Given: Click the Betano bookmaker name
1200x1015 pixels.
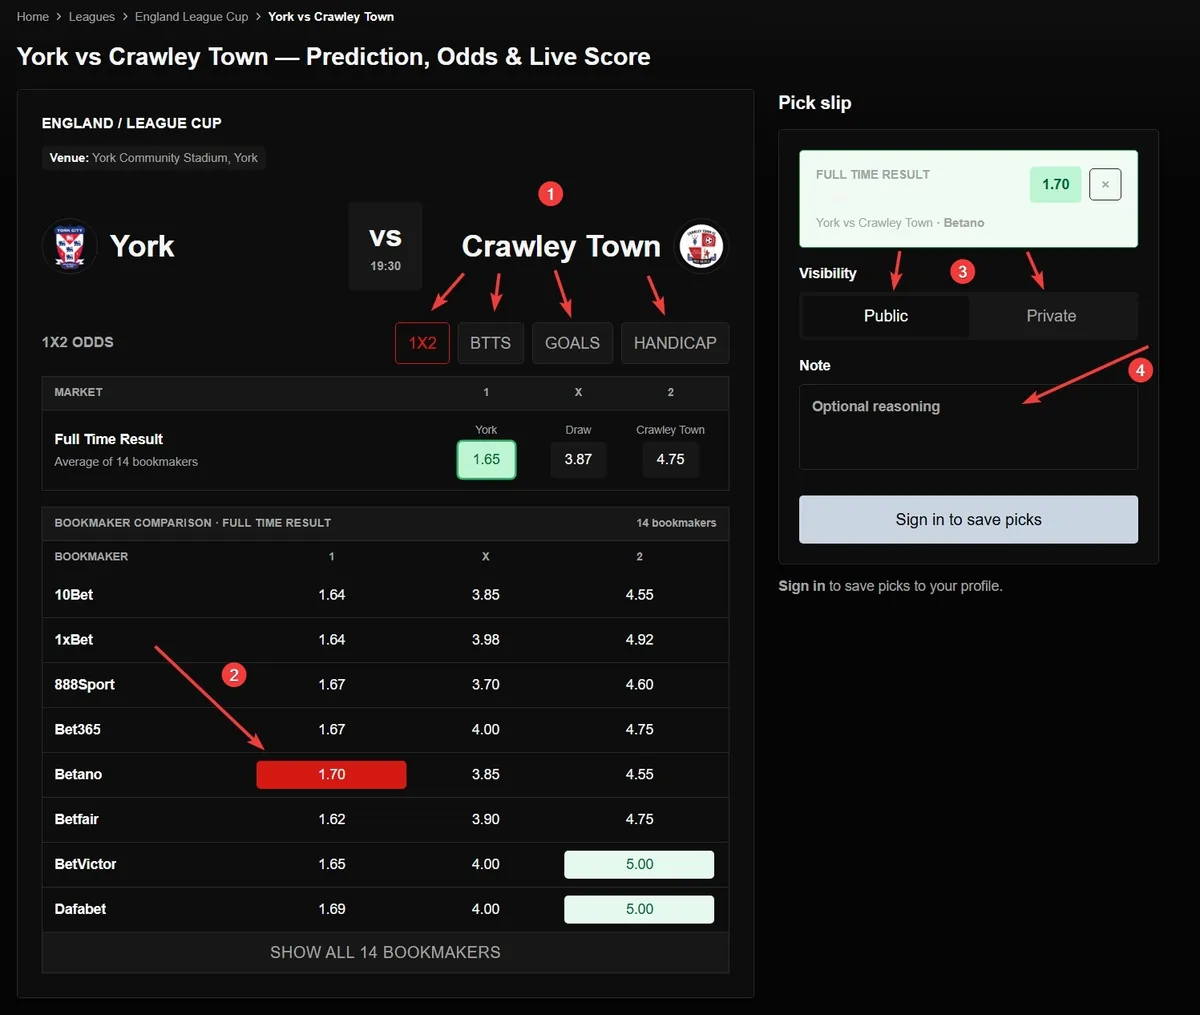Looking at the screenshot, I should point(78,775).
